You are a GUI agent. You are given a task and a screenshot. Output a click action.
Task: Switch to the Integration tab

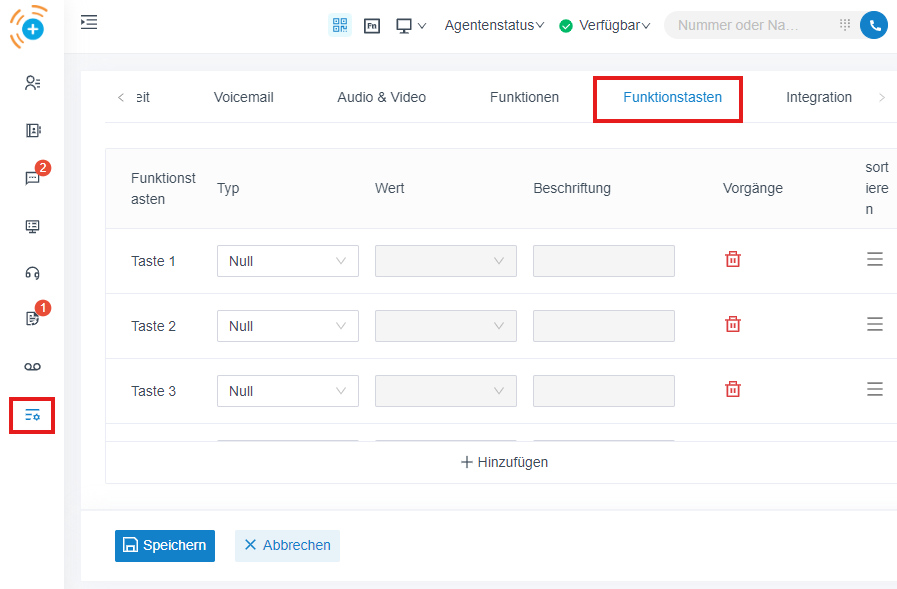click(x=818, y=97)
